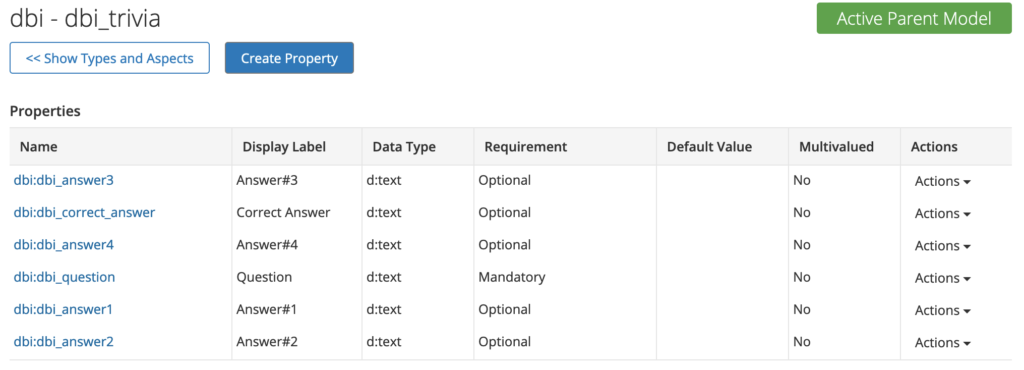Click the Display Label column header
This screenshot has height=370, width=1024.
pos(284,147)
